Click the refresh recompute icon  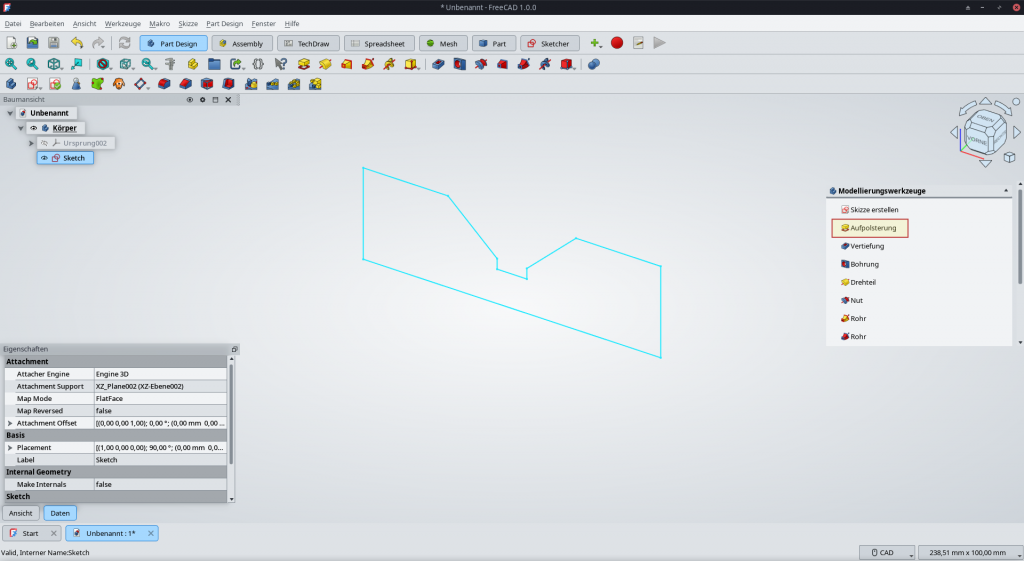coord(124,43)
